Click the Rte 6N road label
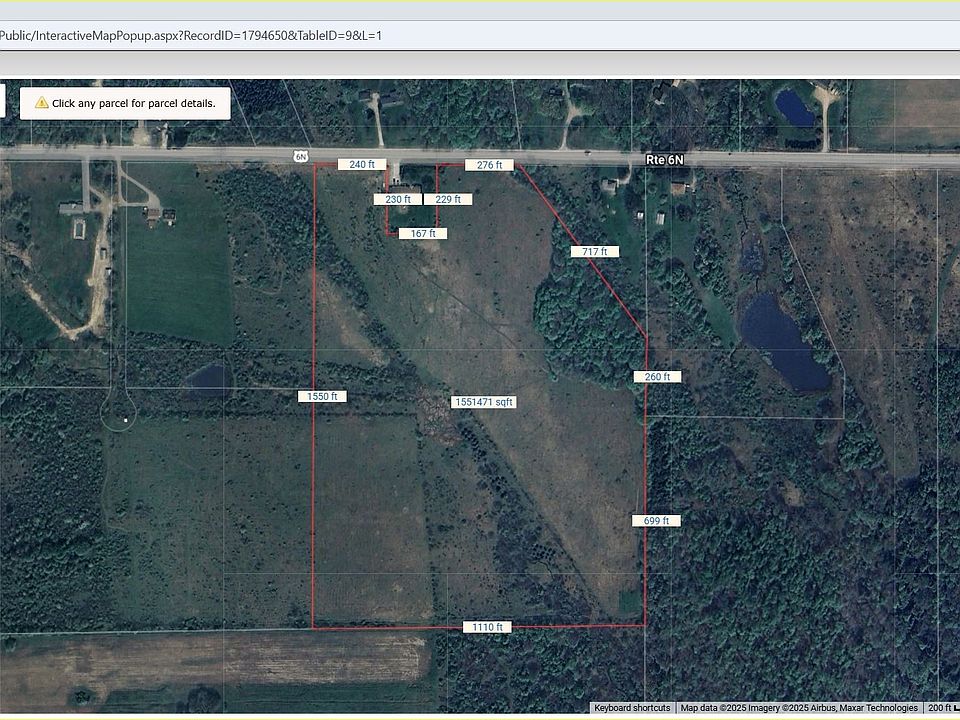Image resolution: width=960 pixels, height=720 pixels. click(x=664, y=160)
